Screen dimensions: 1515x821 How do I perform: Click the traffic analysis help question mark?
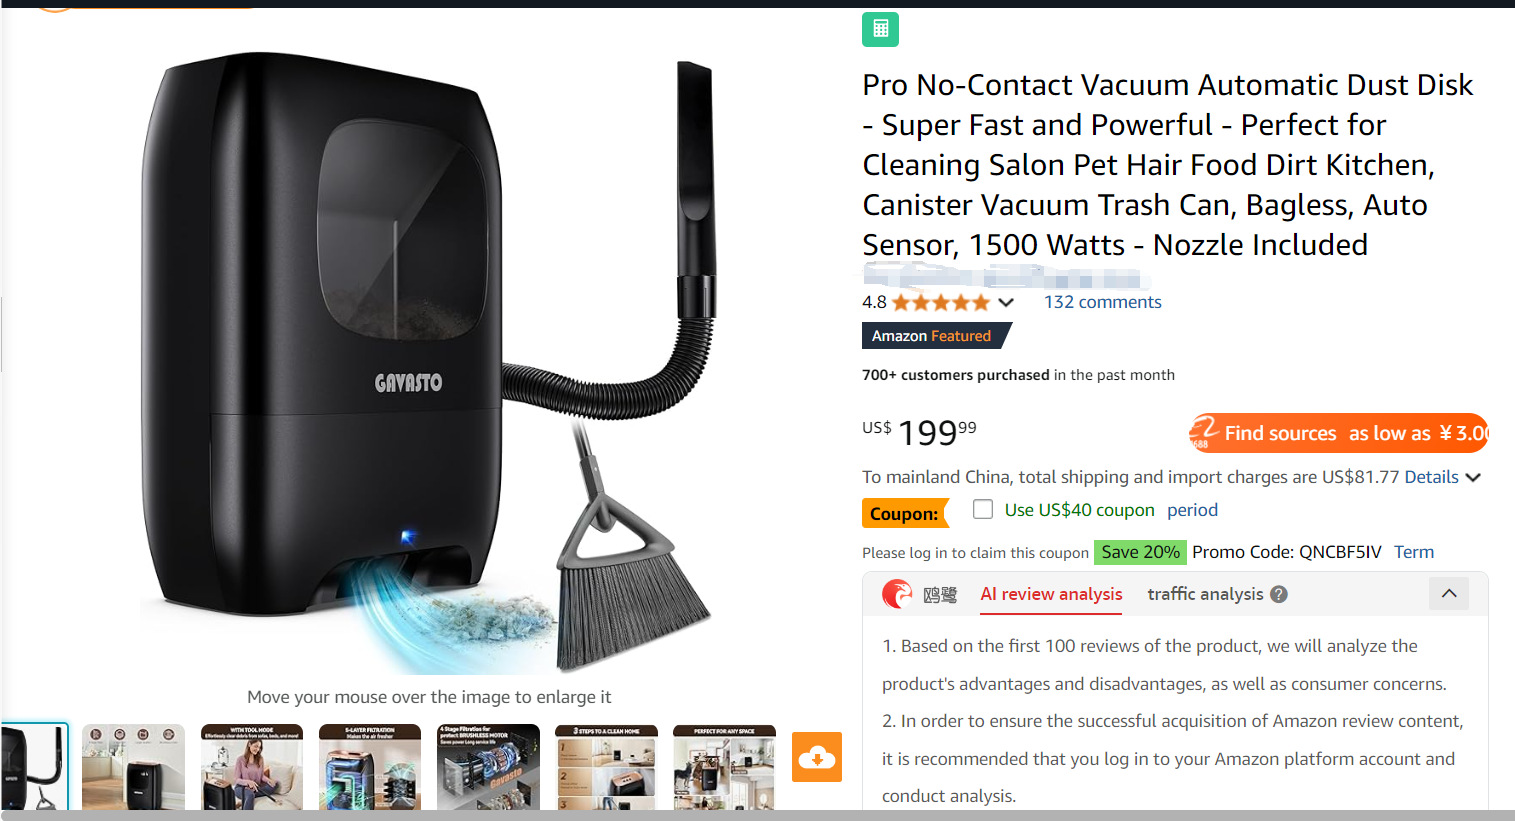pyautogui.click(x=1278, y=594)
